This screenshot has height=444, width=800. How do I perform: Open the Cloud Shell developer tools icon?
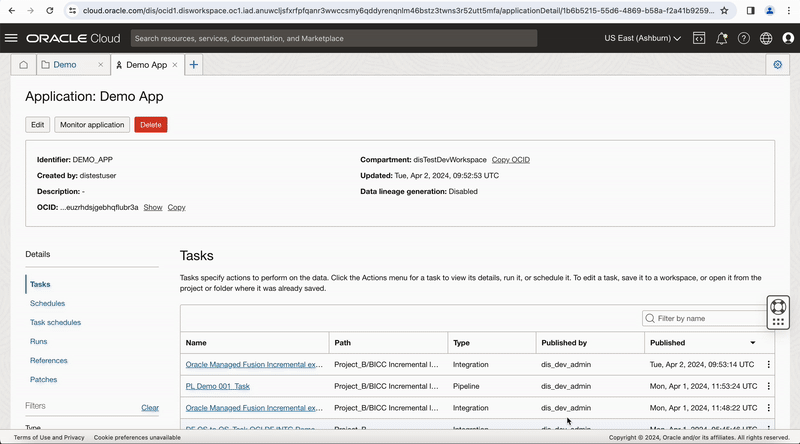point(699,38)
